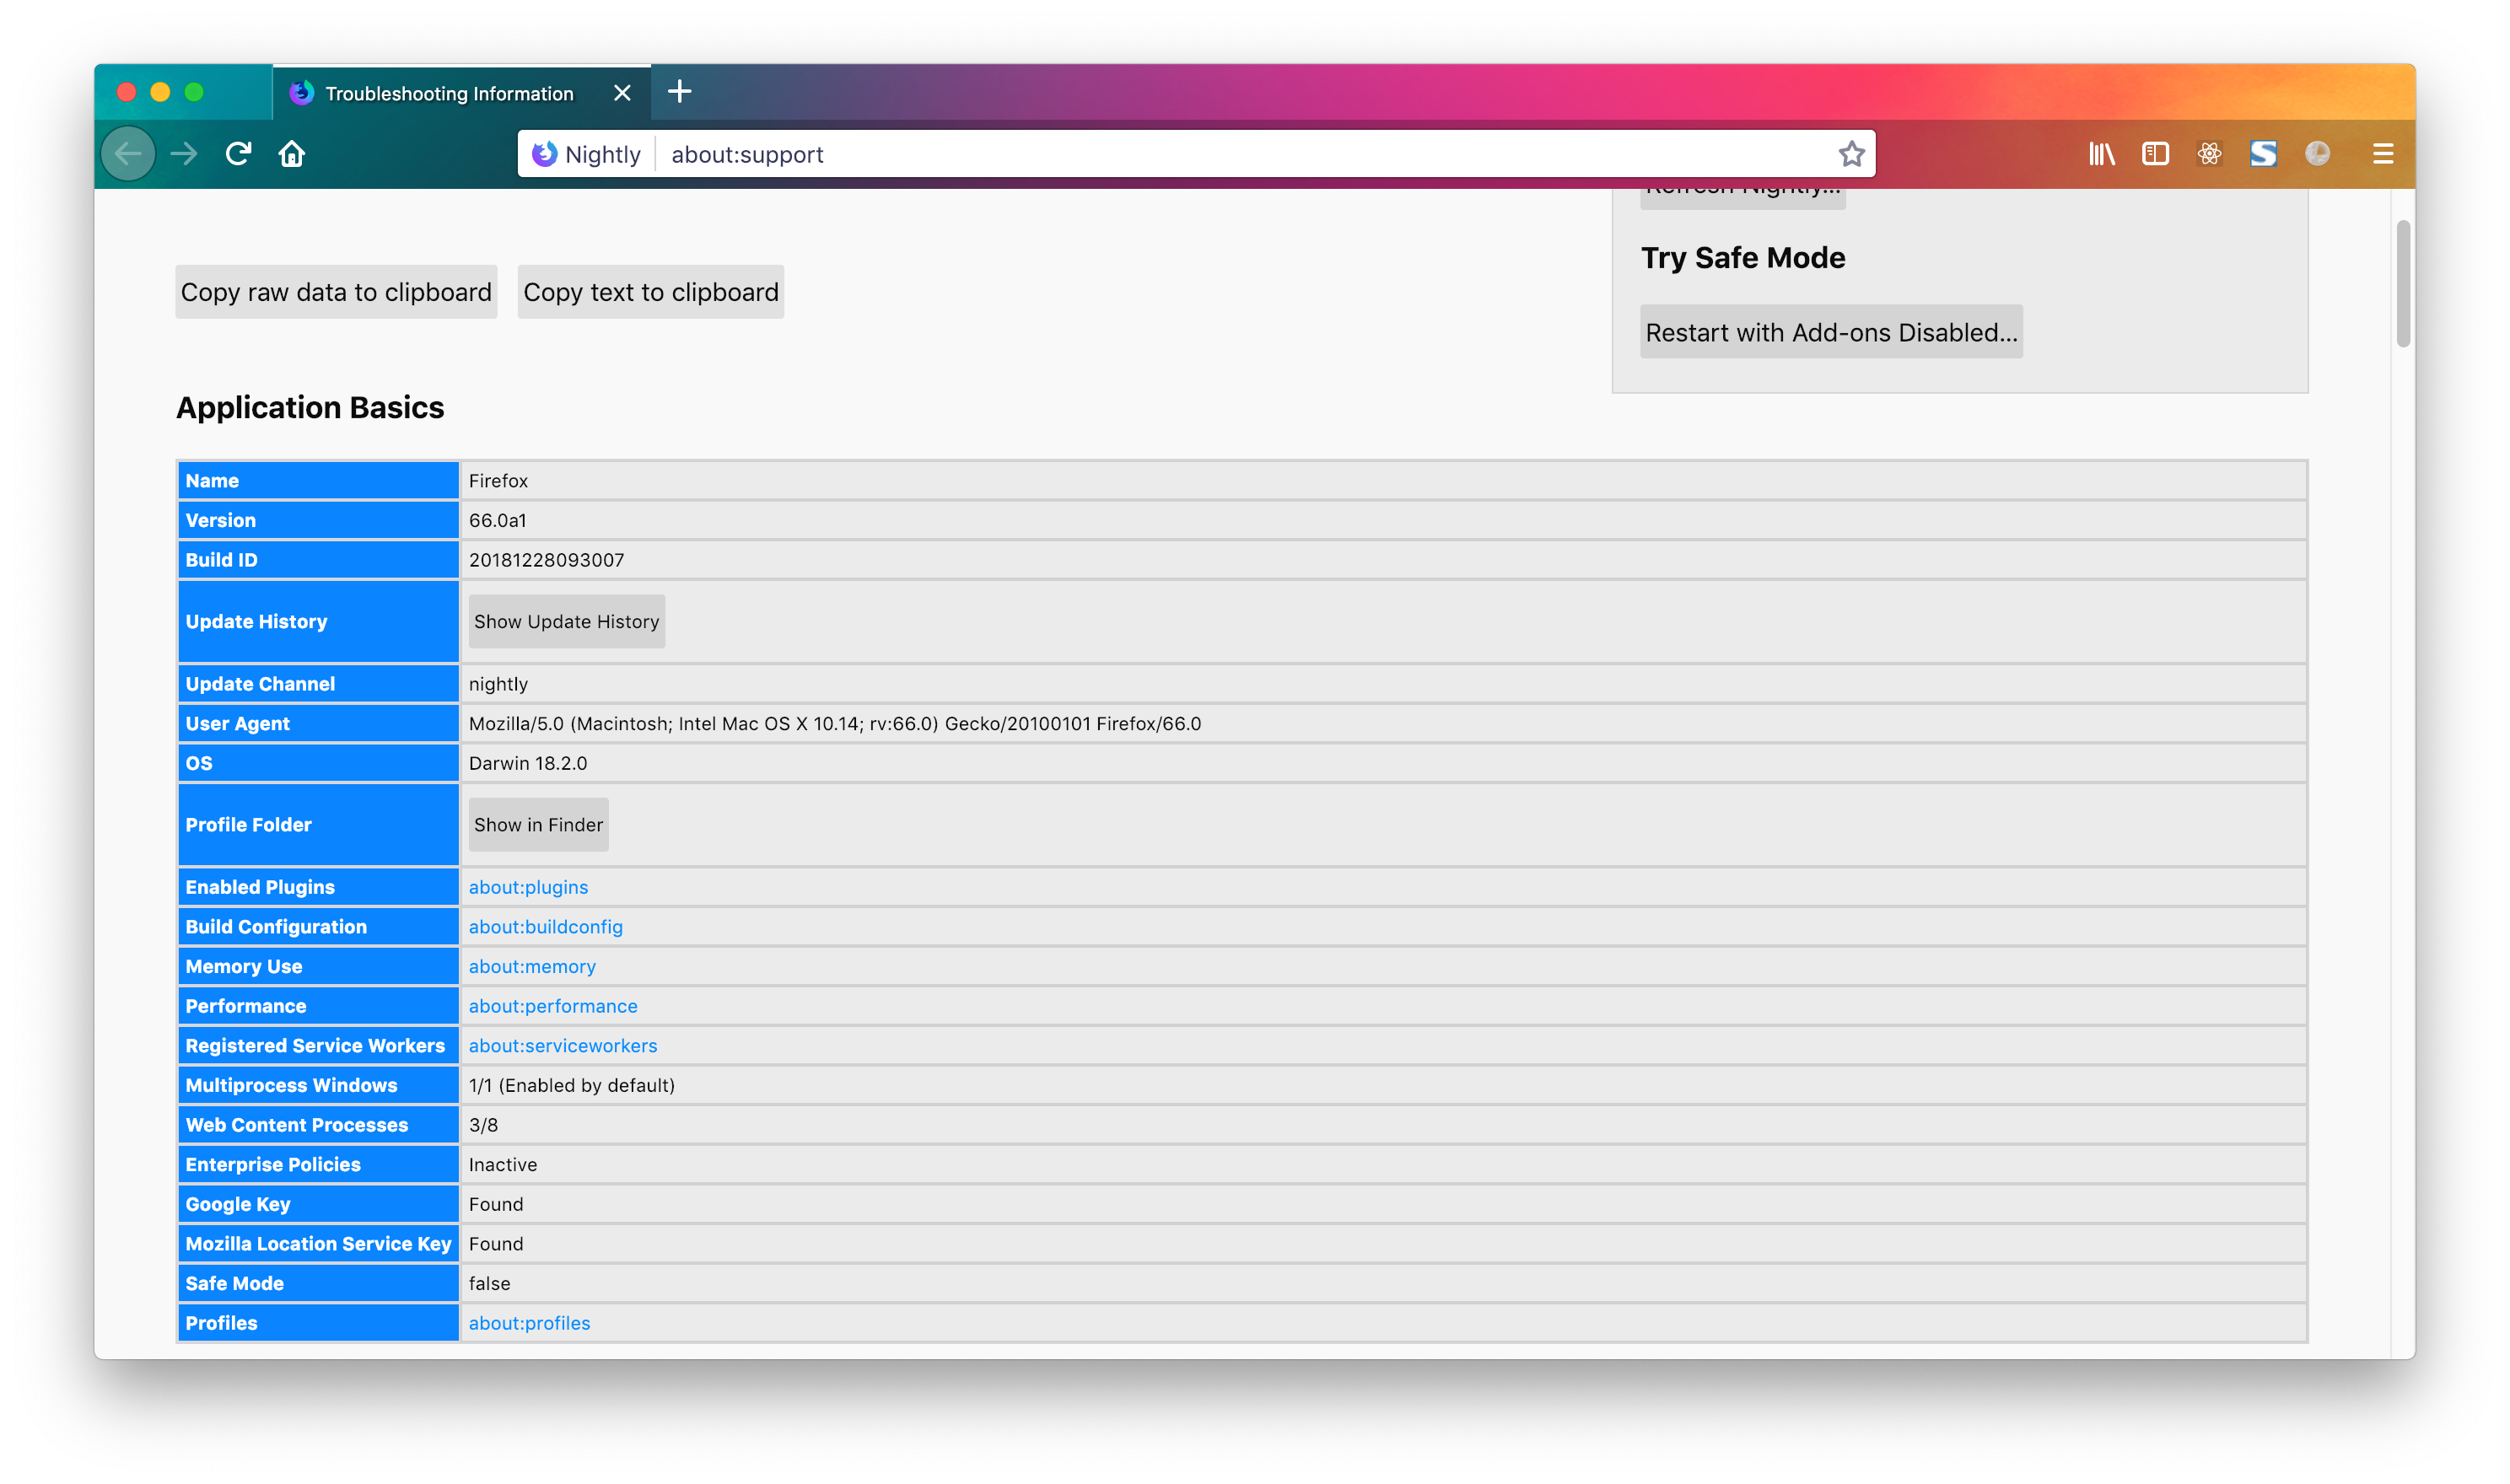2510x1484 pixels.
Task: Click the Build Configuration row label
Action: 276,927
